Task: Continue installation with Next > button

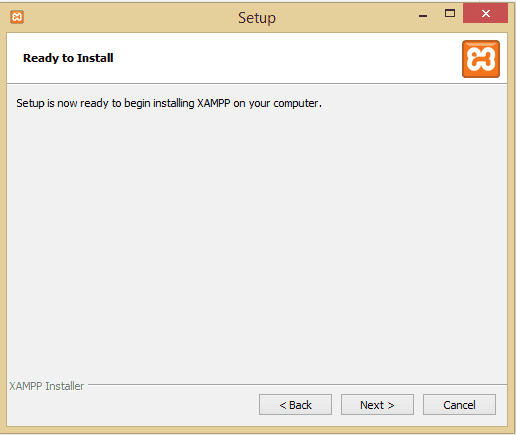Action: tap(377, 405)
